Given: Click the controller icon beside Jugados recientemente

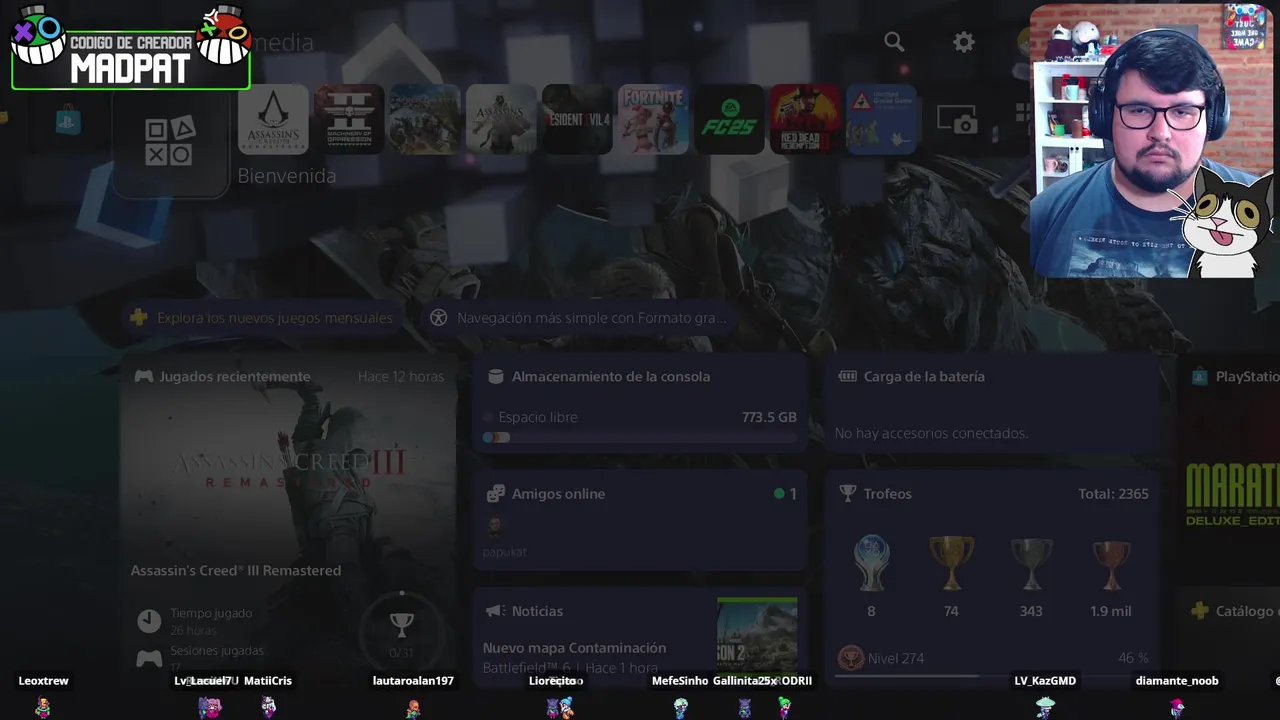Looking at the screenshot, I should coord(144,376).
